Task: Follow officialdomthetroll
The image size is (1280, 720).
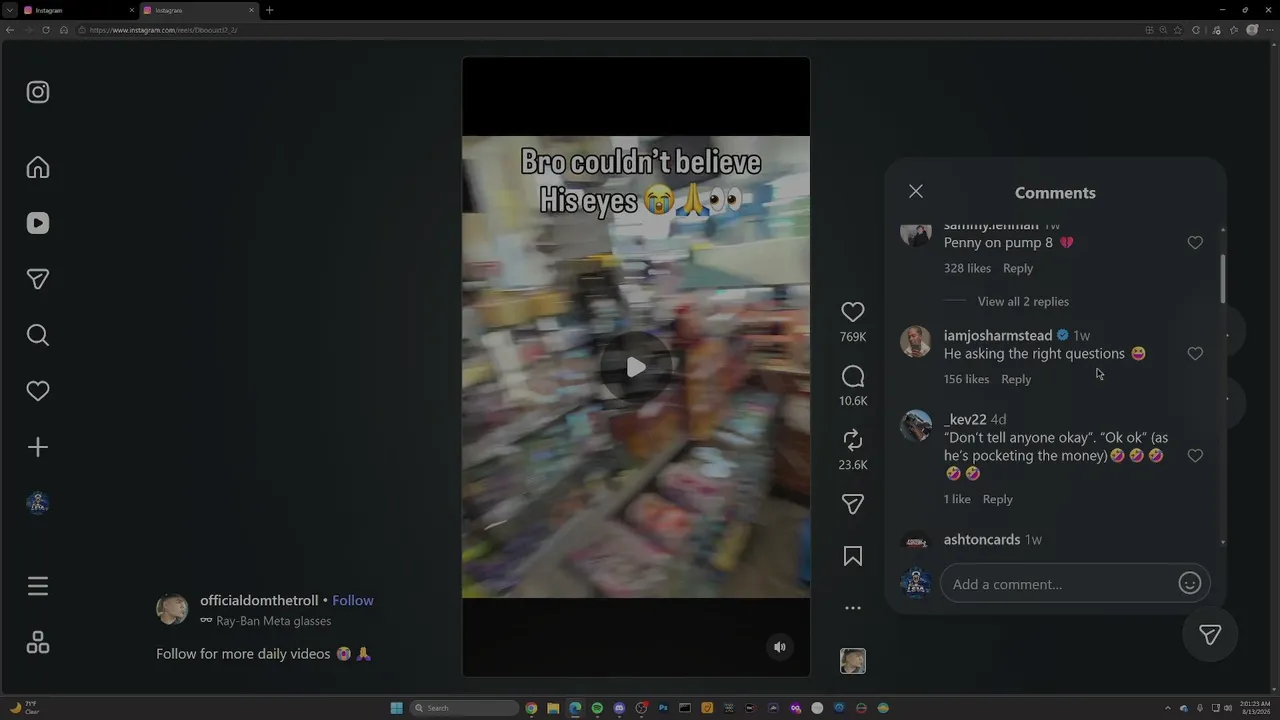Action: tap(353, 601)
